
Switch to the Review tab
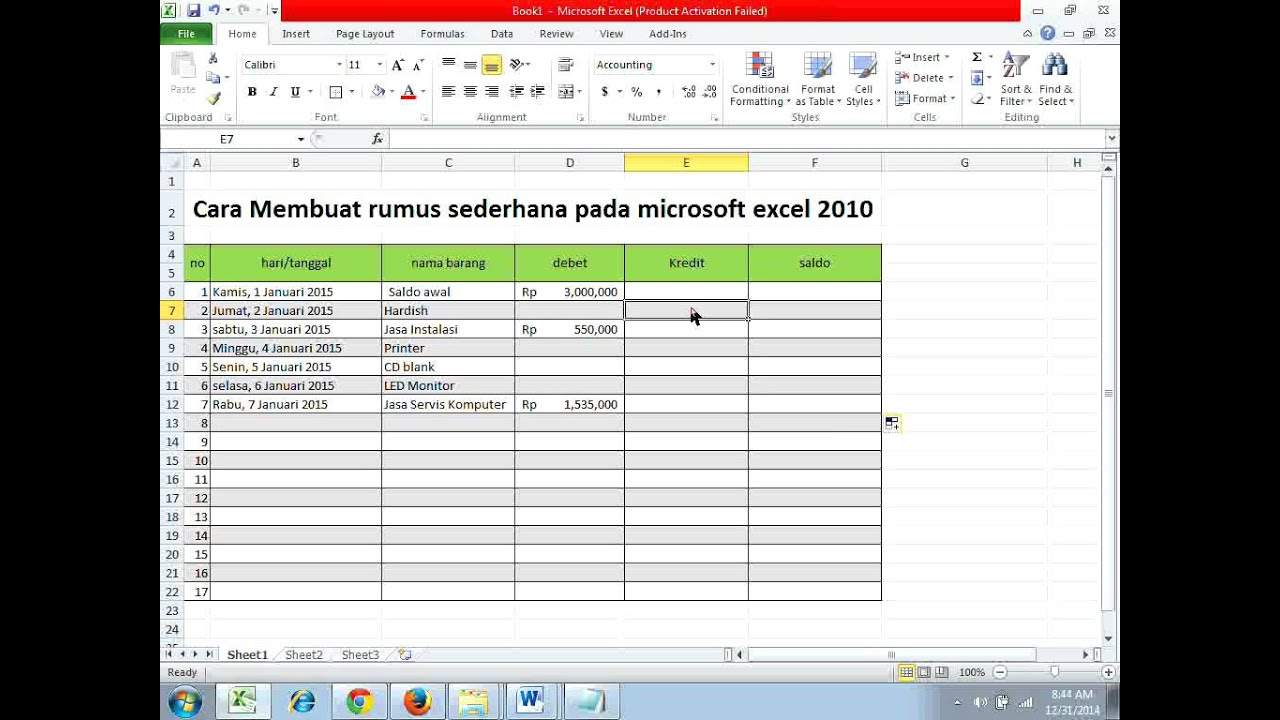[557, 34]
